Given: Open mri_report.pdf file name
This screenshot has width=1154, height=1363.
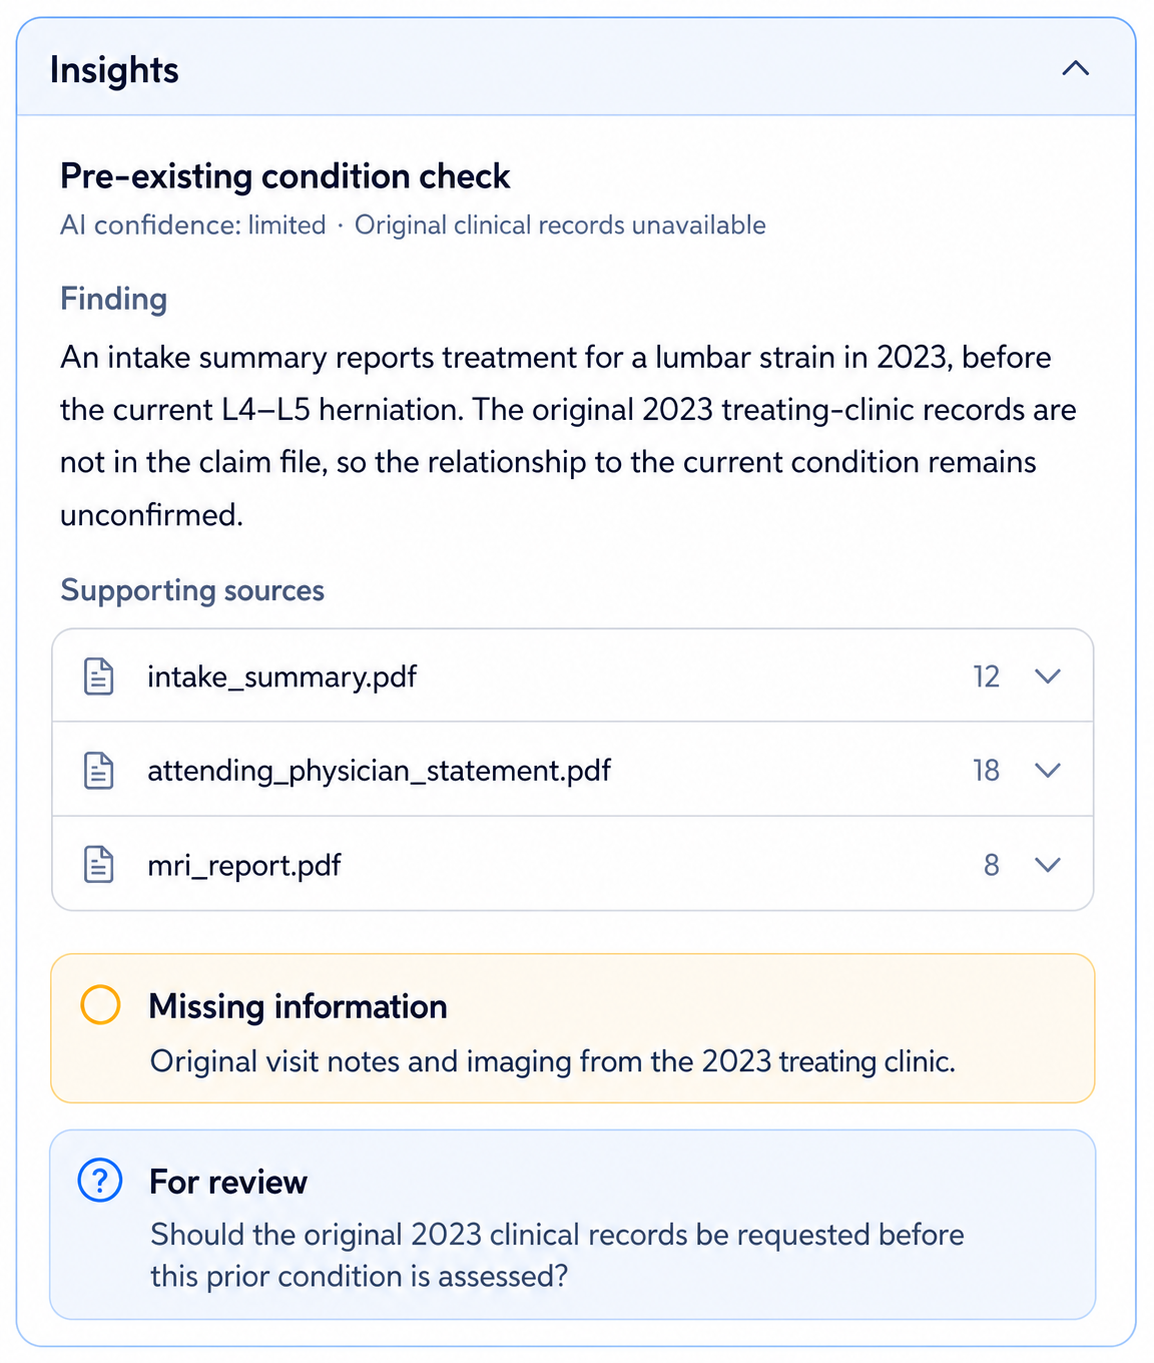Looking at the screenshot, I should pos(244,865).
